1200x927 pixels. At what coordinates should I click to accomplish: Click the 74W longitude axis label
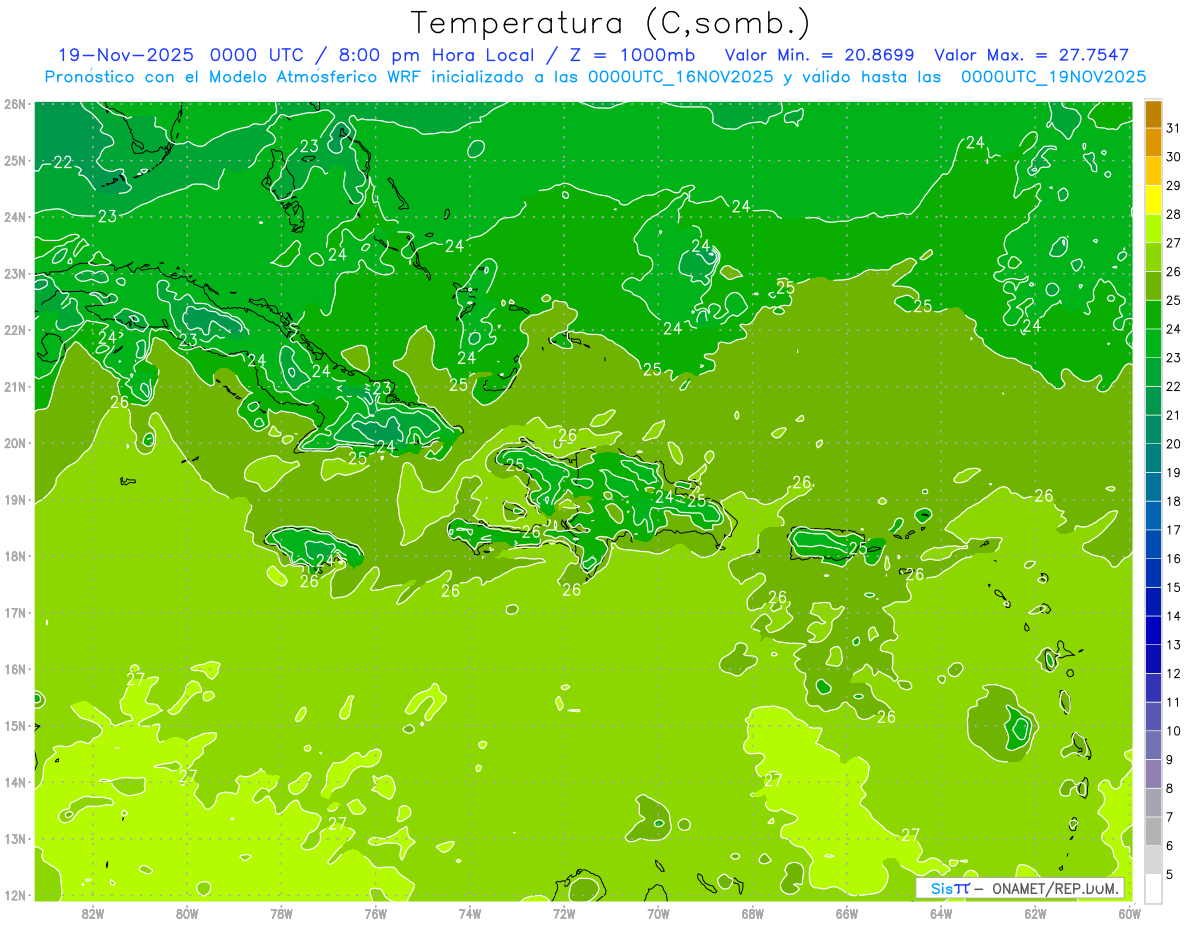tap(469, 914)
